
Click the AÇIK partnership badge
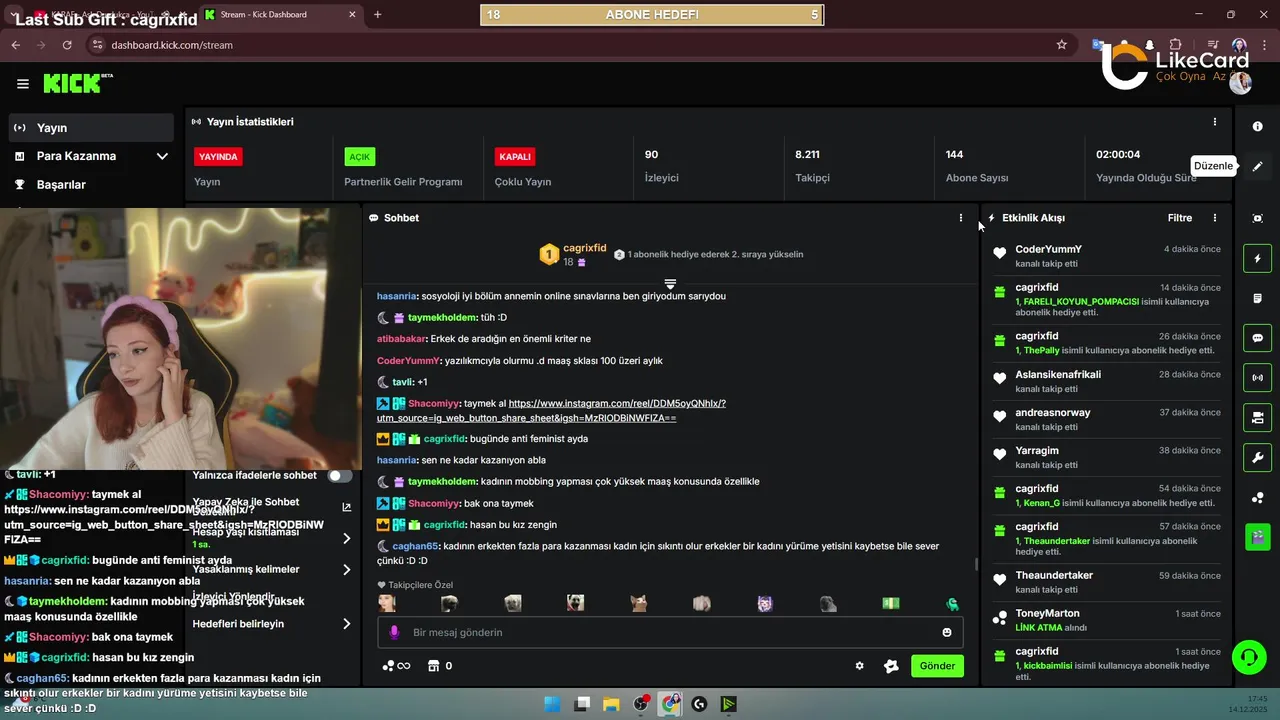click(x=360, y=157)
